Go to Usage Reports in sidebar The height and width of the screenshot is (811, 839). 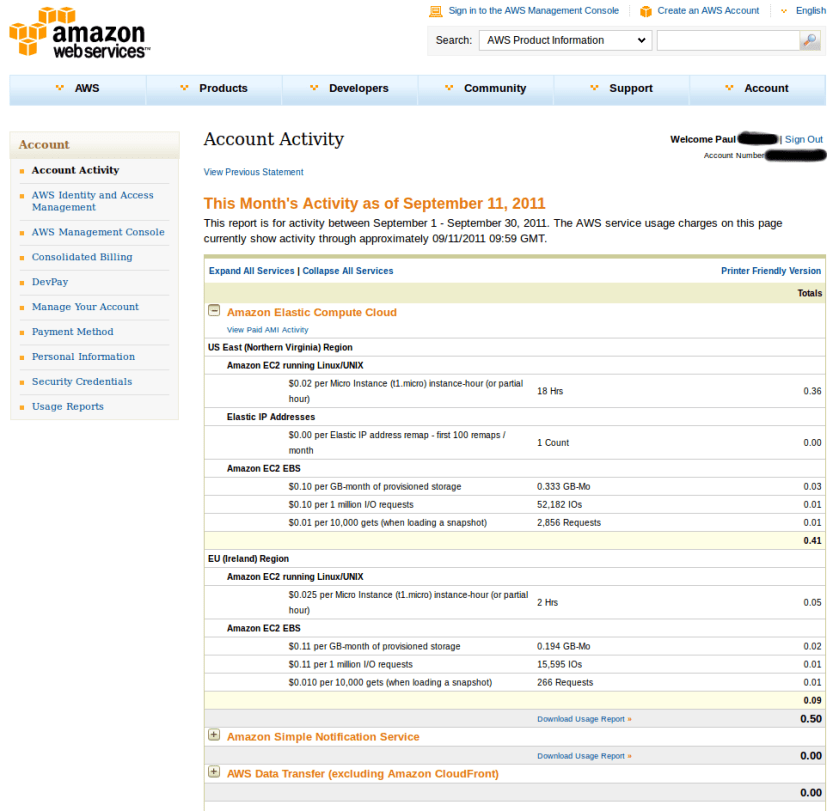click(x=67, y=407)
